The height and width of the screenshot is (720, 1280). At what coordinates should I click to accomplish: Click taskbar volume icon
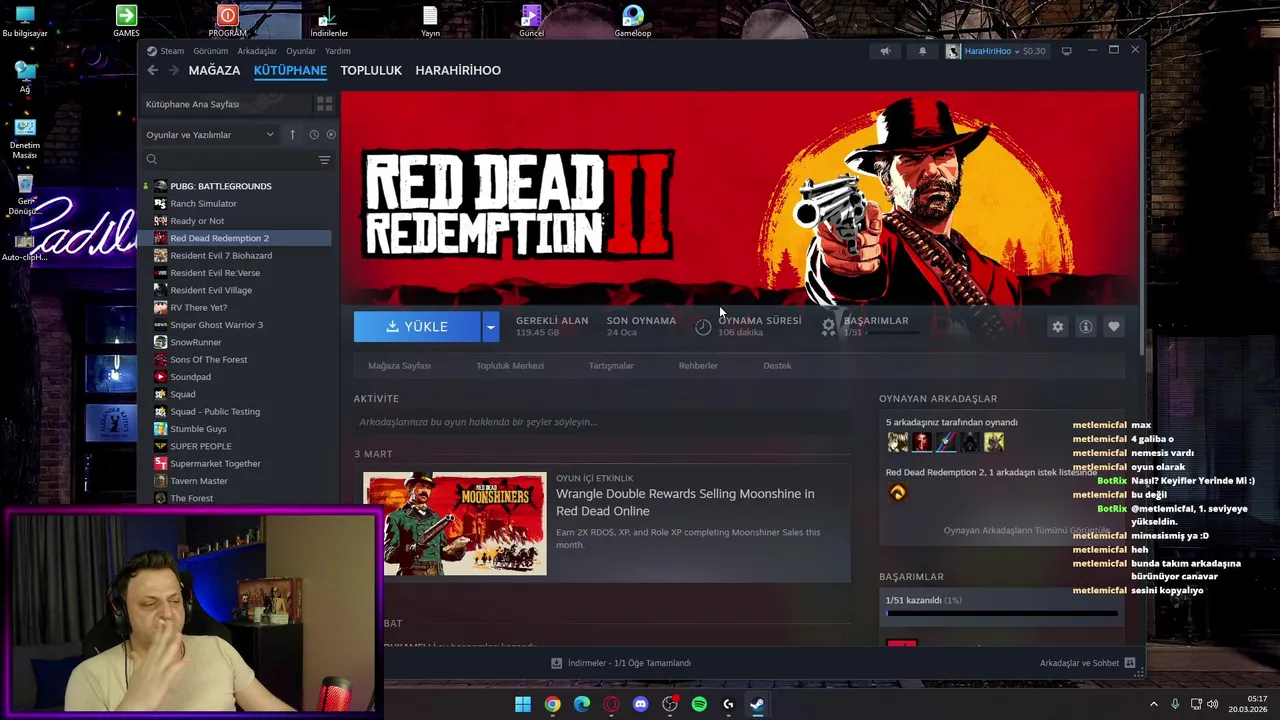click(1212, 704)
